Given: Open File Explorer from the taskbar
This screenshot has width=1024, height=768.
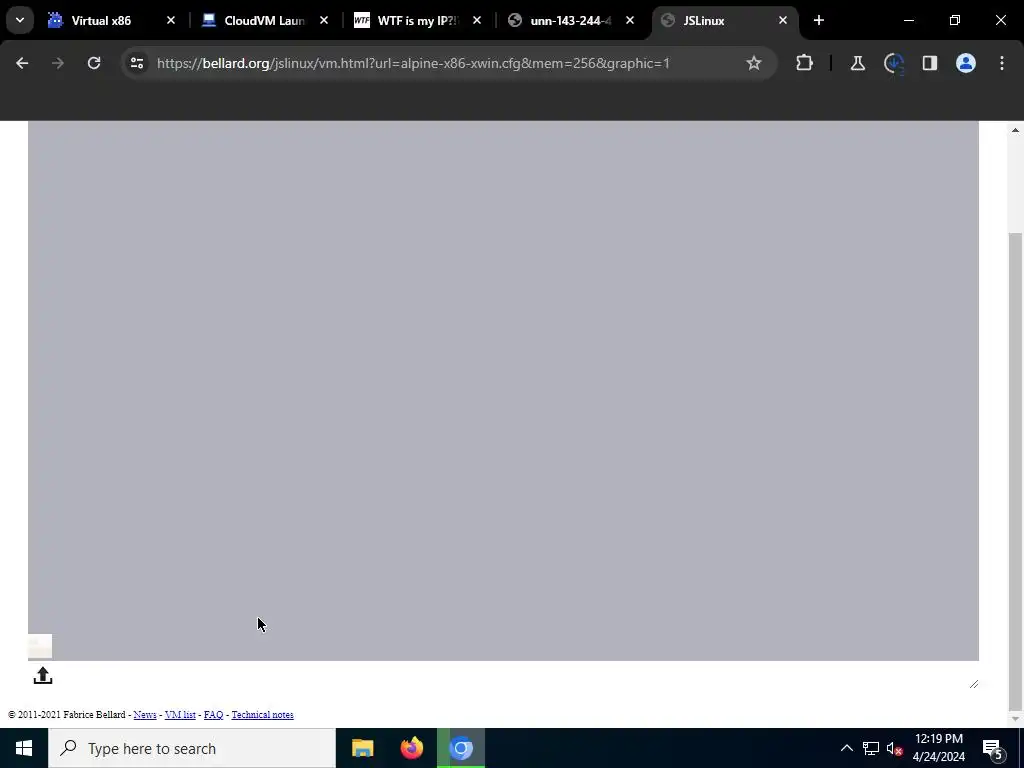Looking at the screenshot, I should pyautogui.click(x=362, y=748).
